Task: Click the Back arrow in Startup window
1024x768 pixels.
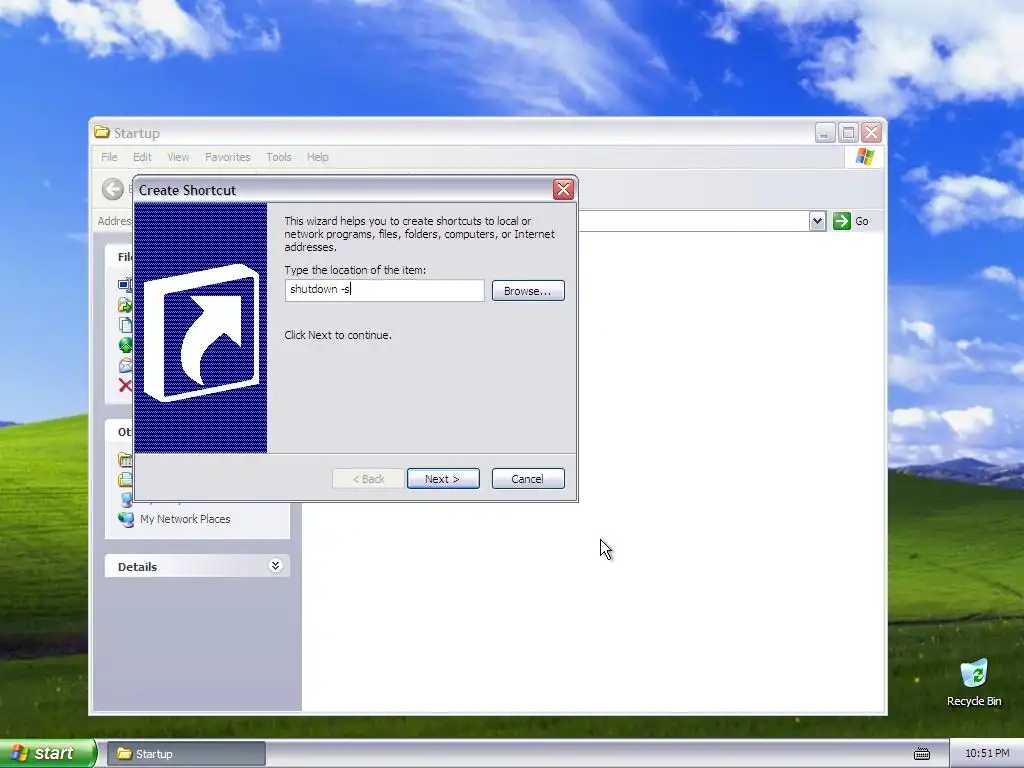Action: 113,189
